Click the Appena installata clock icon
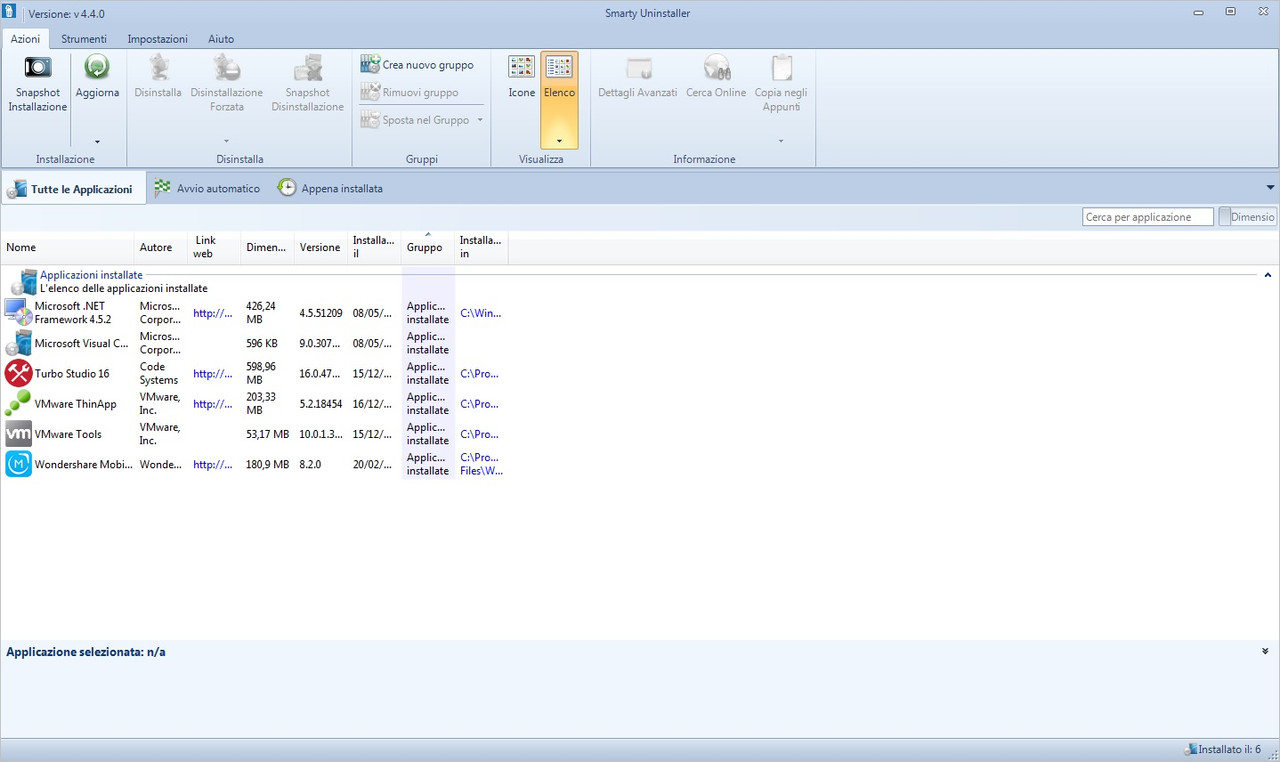Image resolution: width=1280 pixels, height=762 pixels. tap(287, 188)
